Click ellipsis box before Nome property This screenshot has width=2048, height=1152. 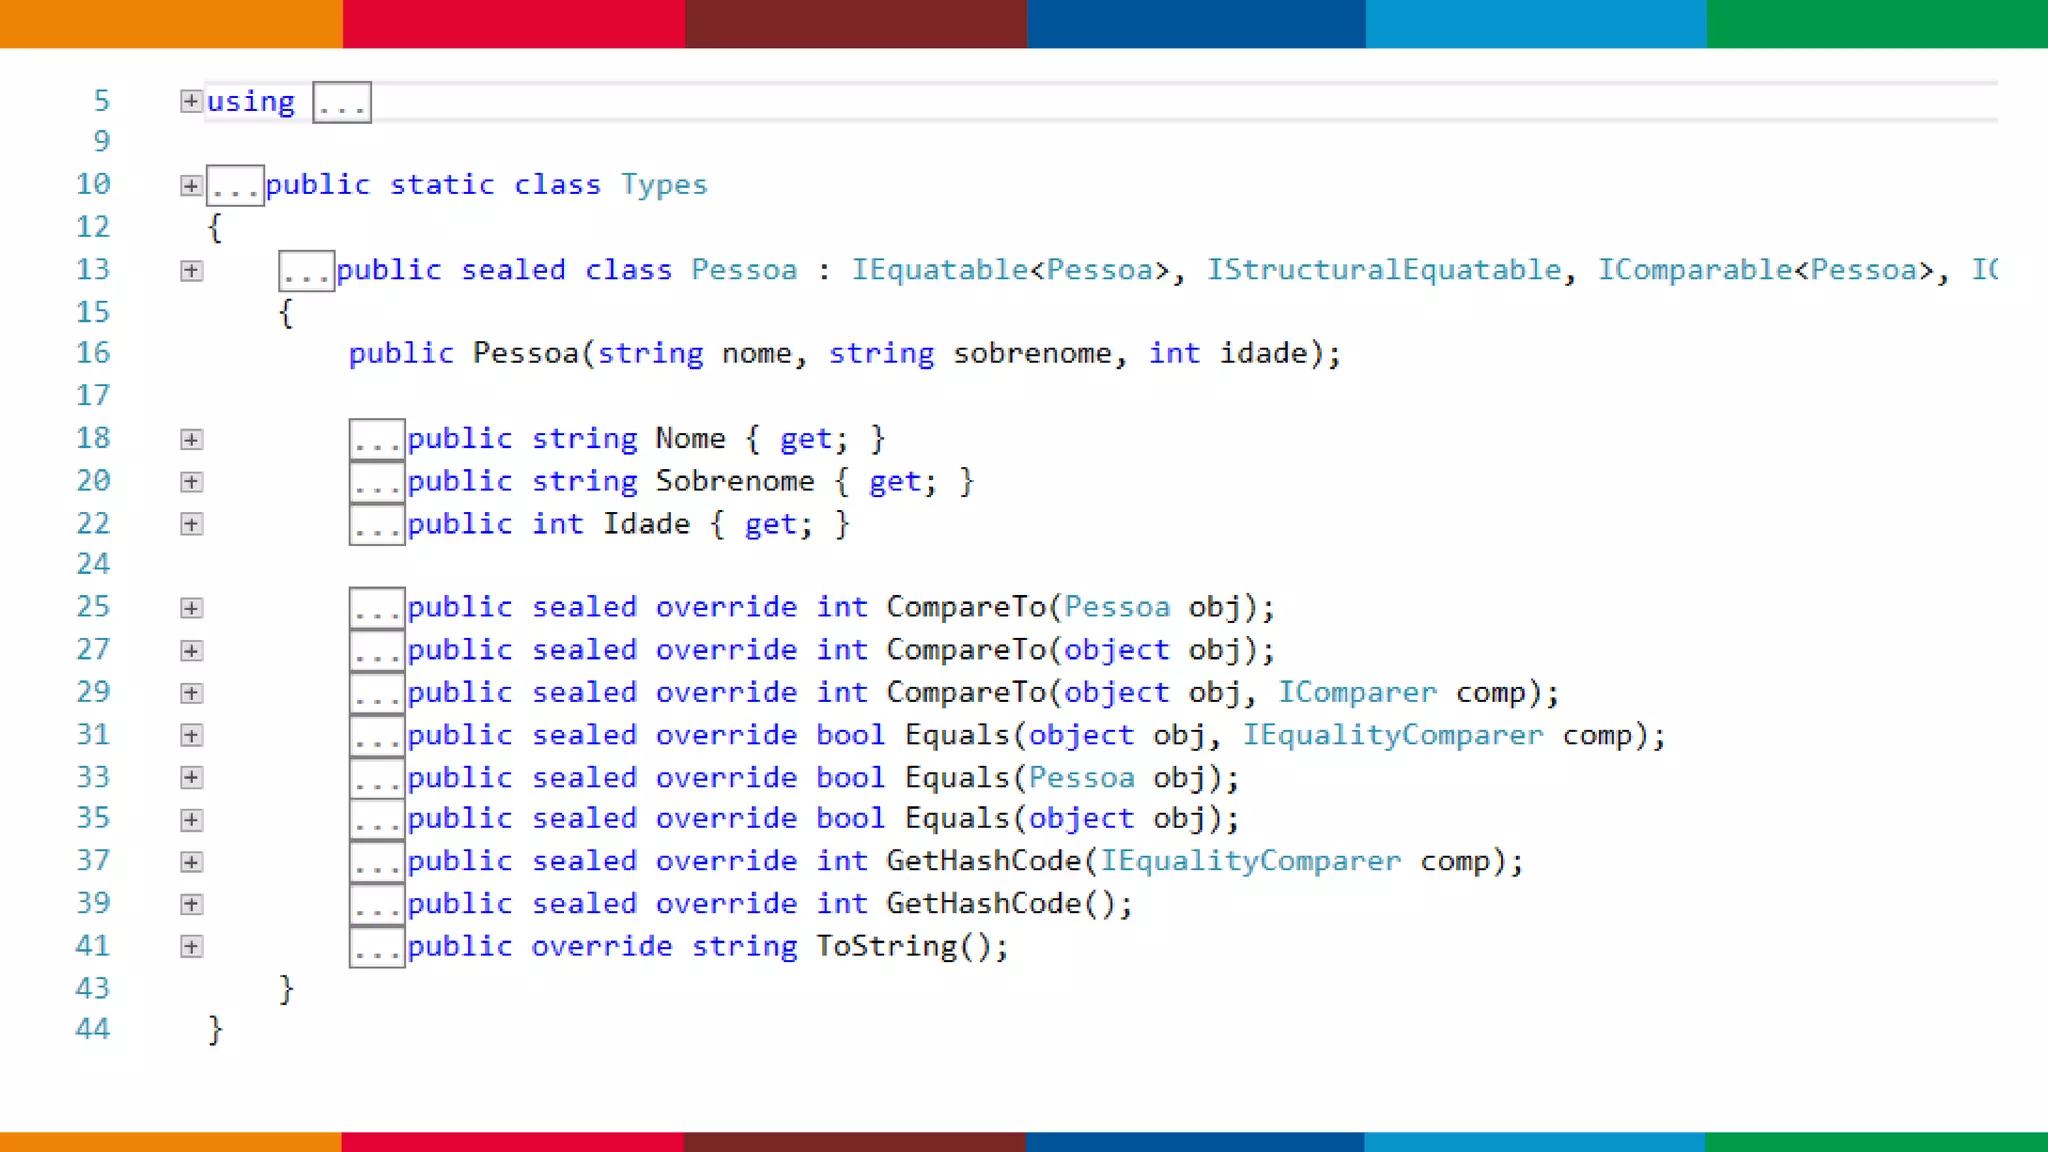(377, 439)
